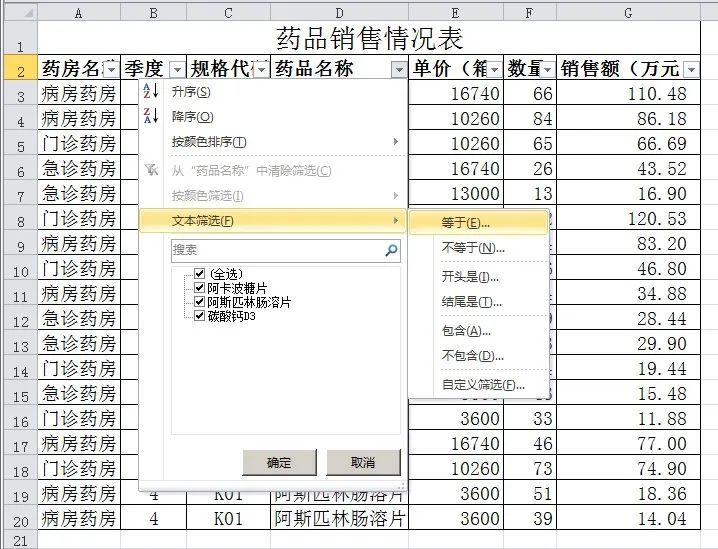The height and width of the screenshot is (549, 718).
Task: Click the 阿斯匹林肠溶片 cell in row 20
Action: coord(339,518)
